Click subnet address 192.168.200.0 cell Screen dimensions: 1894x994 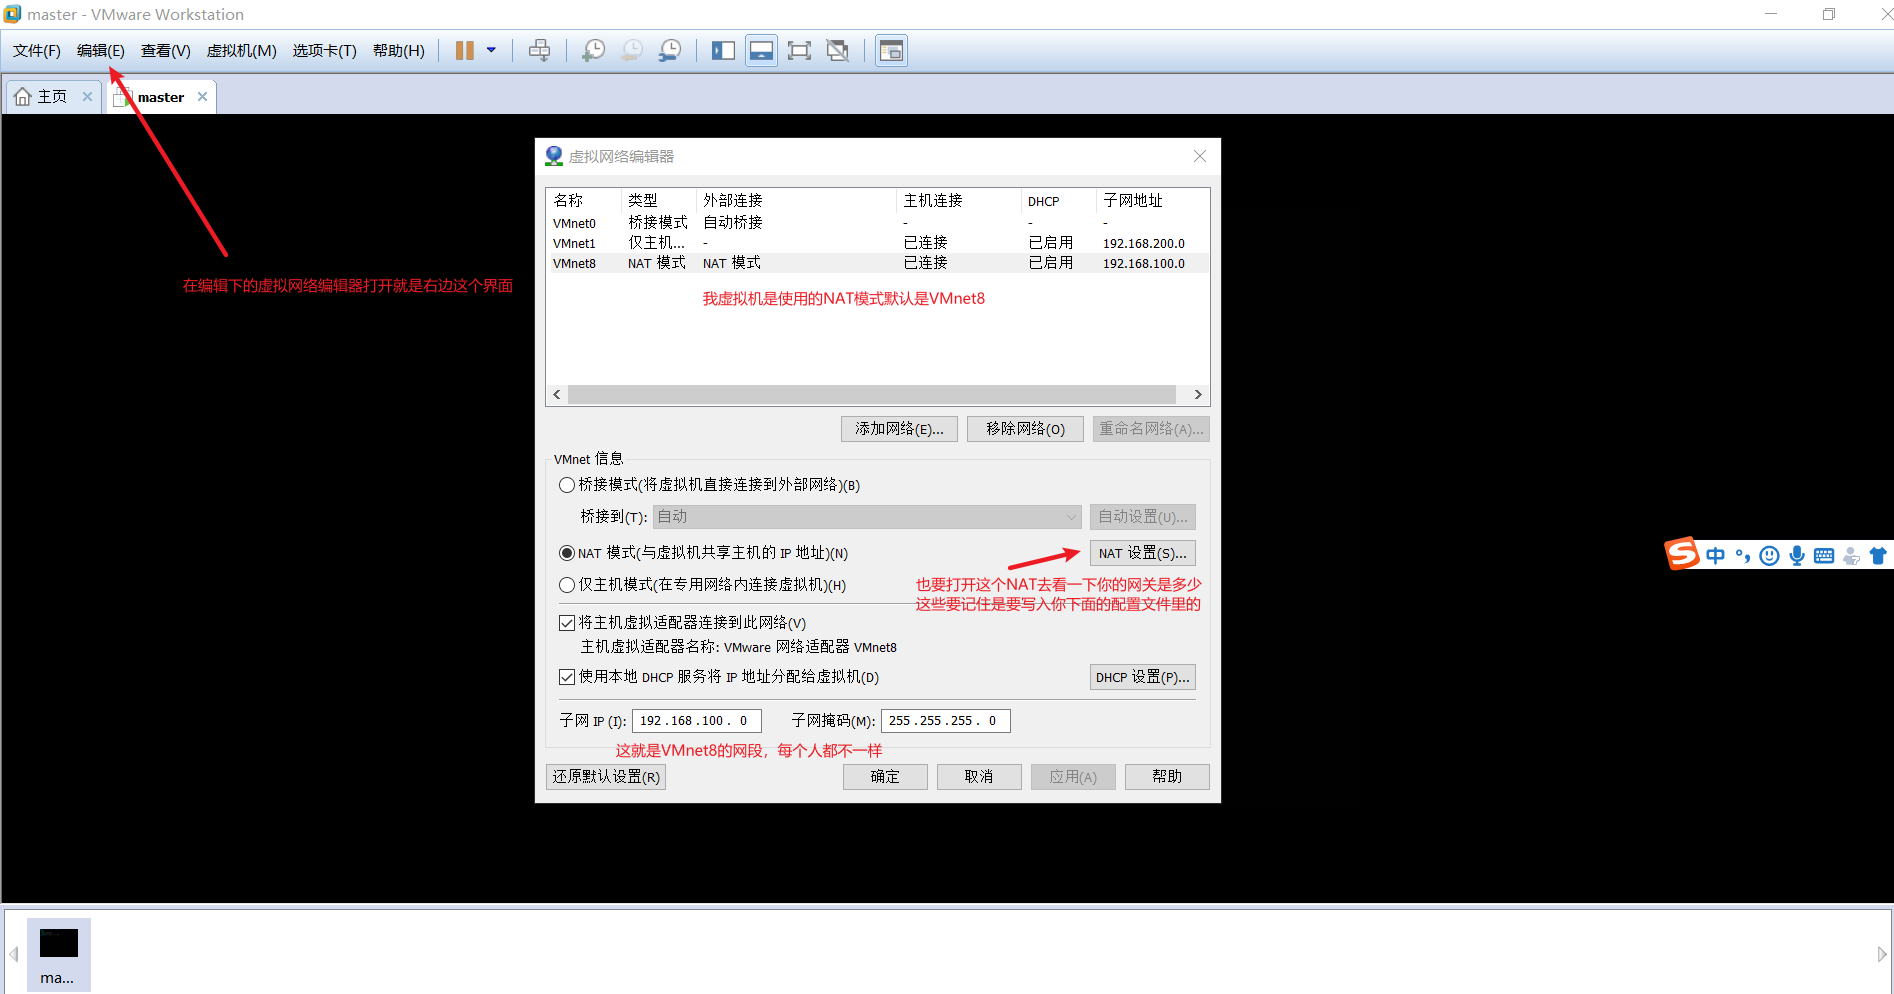[x=1143, y=243]
